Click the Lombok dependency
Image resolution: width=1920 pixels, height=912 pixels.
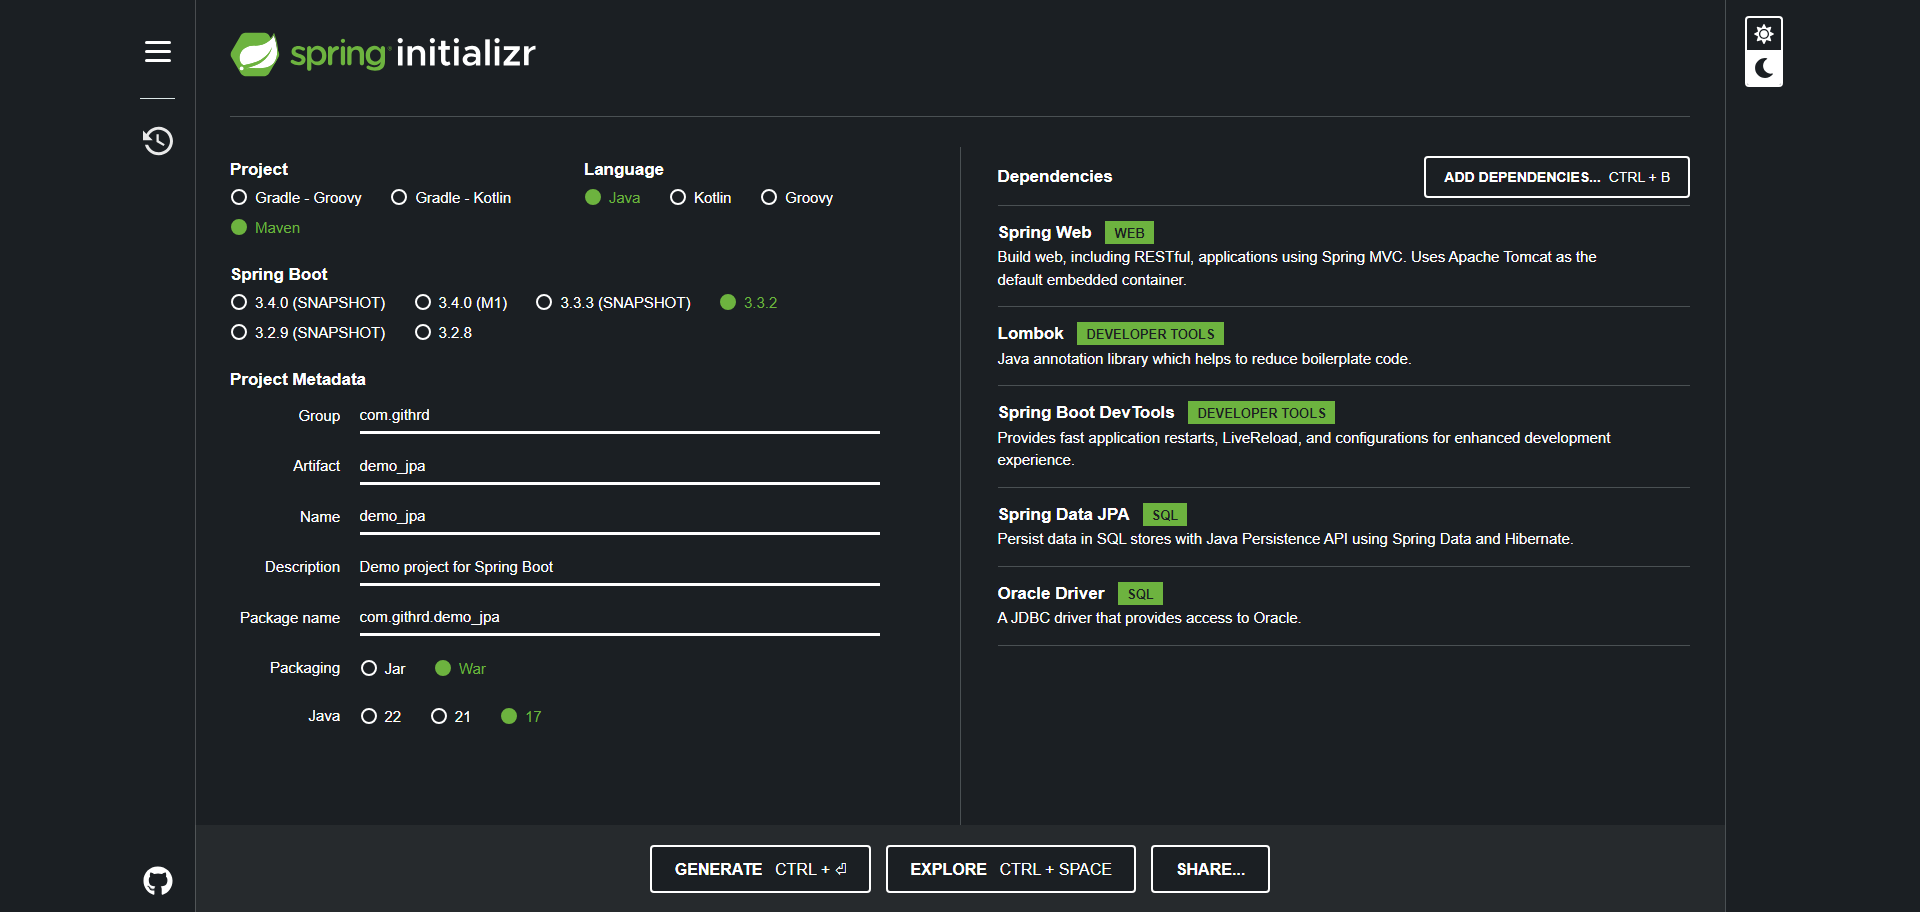(x=1343, y=346)
